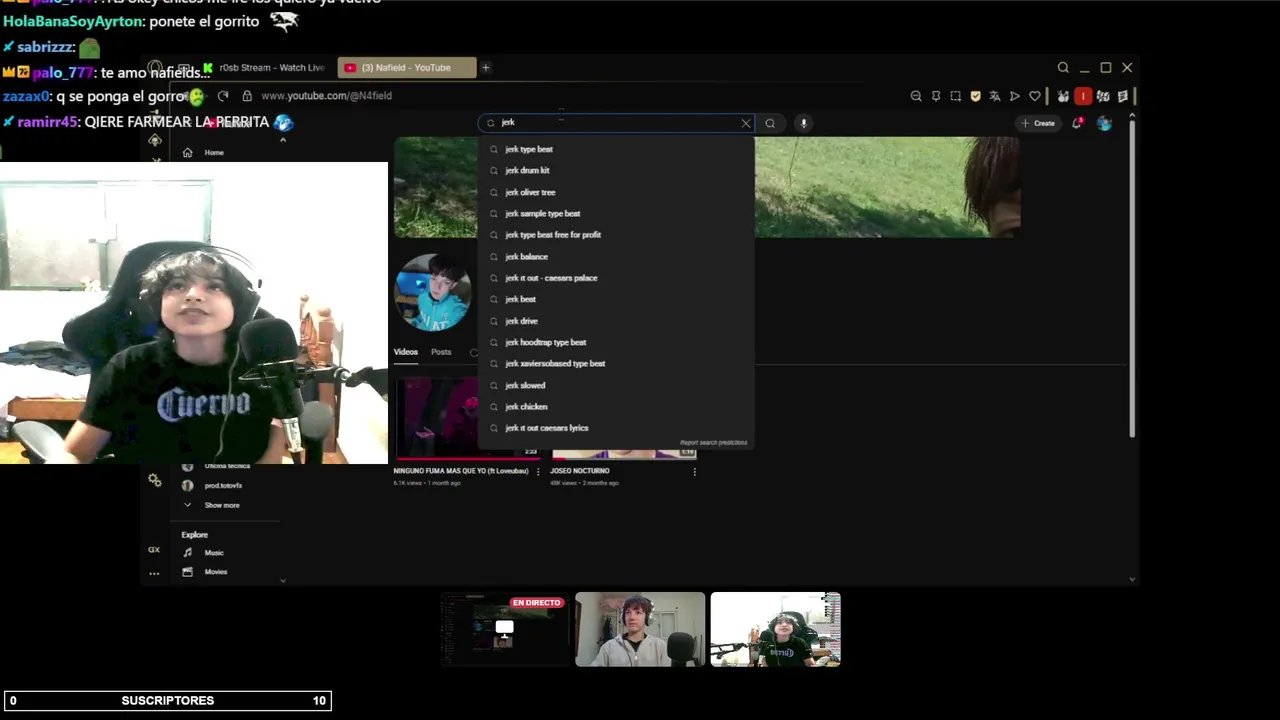Screen dimensions: 1280x720
Task: Click the pin toolbar icon
Action: (936, 96)
